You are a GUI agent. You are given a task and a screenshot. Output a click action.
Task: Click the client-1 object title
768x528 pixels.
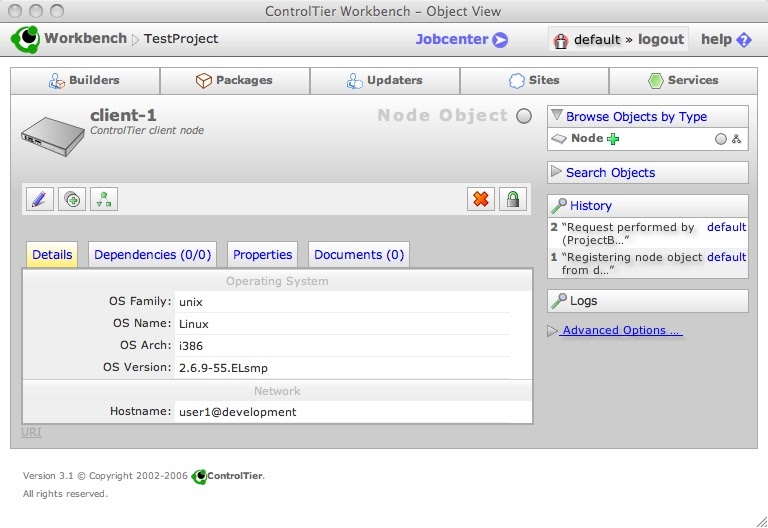(x=123, y=115)
